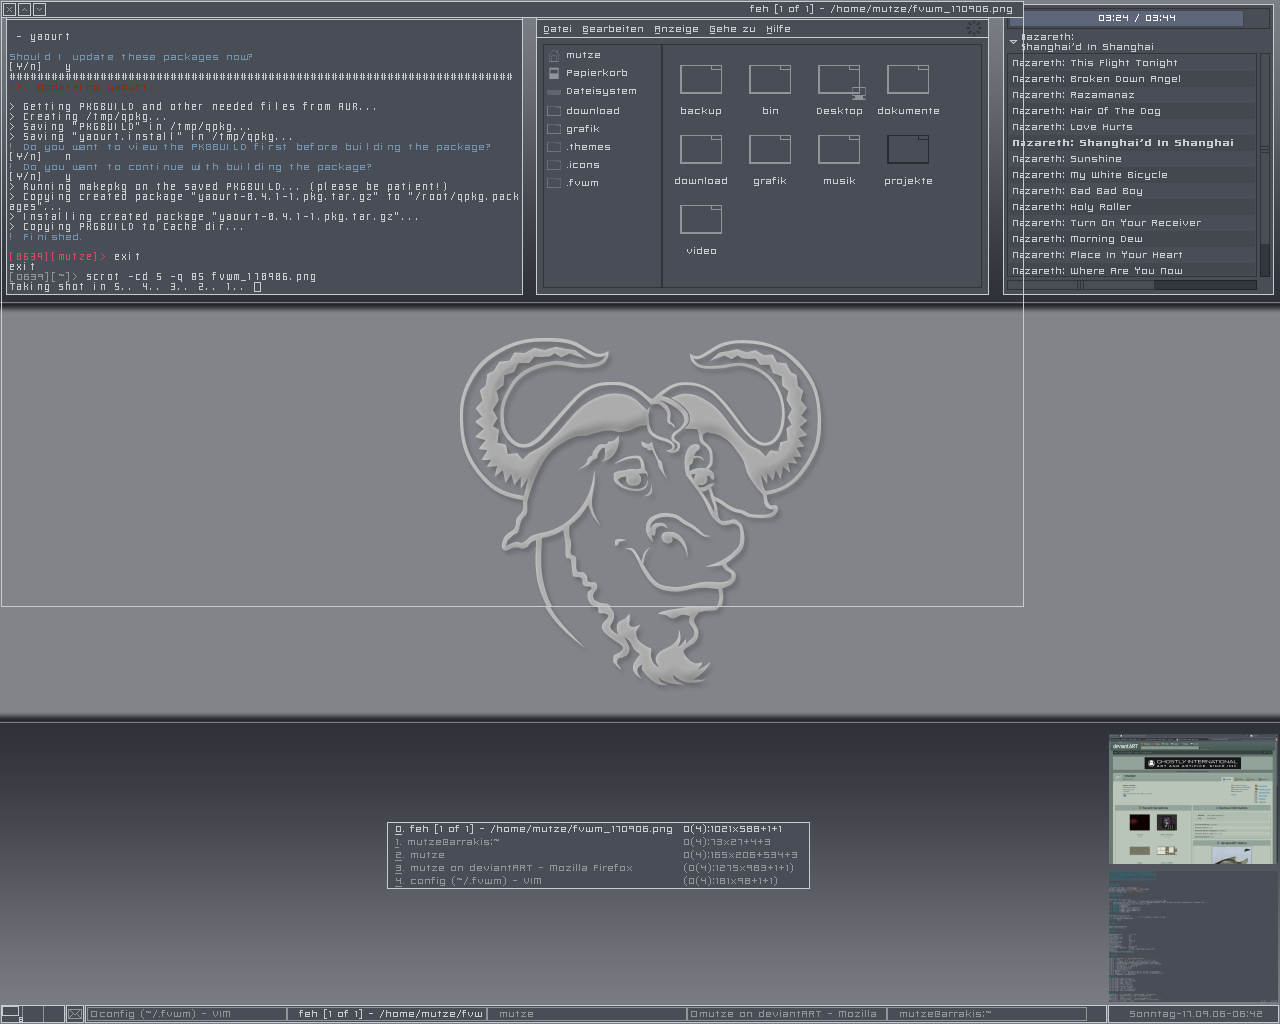The height and width of the screenshot is (1024, 1280).
Task: Click the envelope icon in bottom panel
Action: (x=74, y=1014)
